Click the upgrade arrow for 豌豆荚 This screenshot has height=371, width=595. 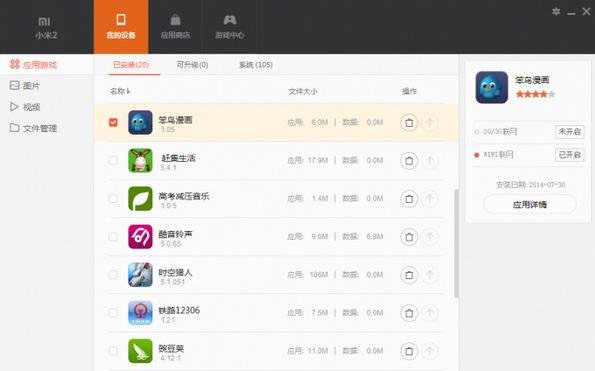430,351
